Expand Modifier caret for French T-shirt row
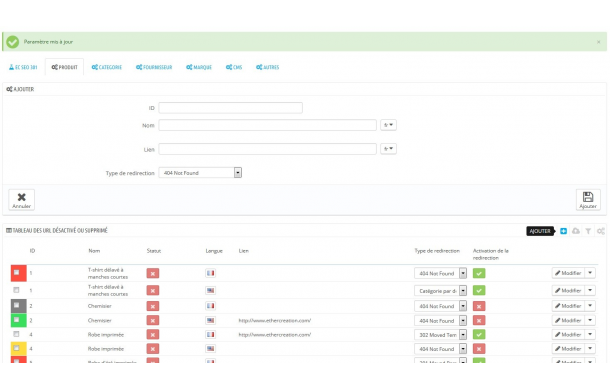Viewport: 610px width, 390px height. pyautogui.click(x=590, y=273)
